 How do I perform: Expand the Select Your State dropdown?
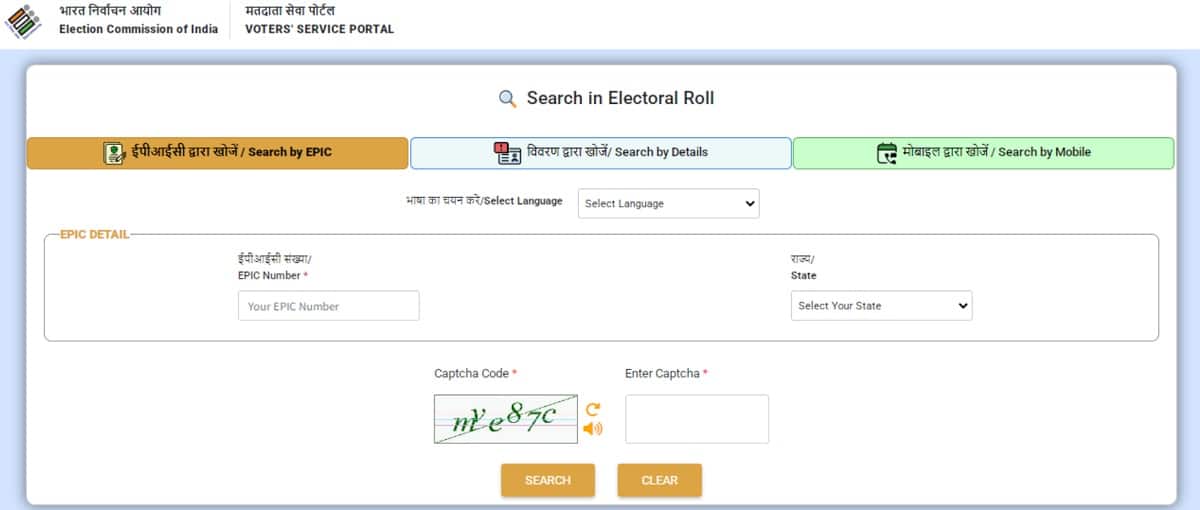point(881,306)
